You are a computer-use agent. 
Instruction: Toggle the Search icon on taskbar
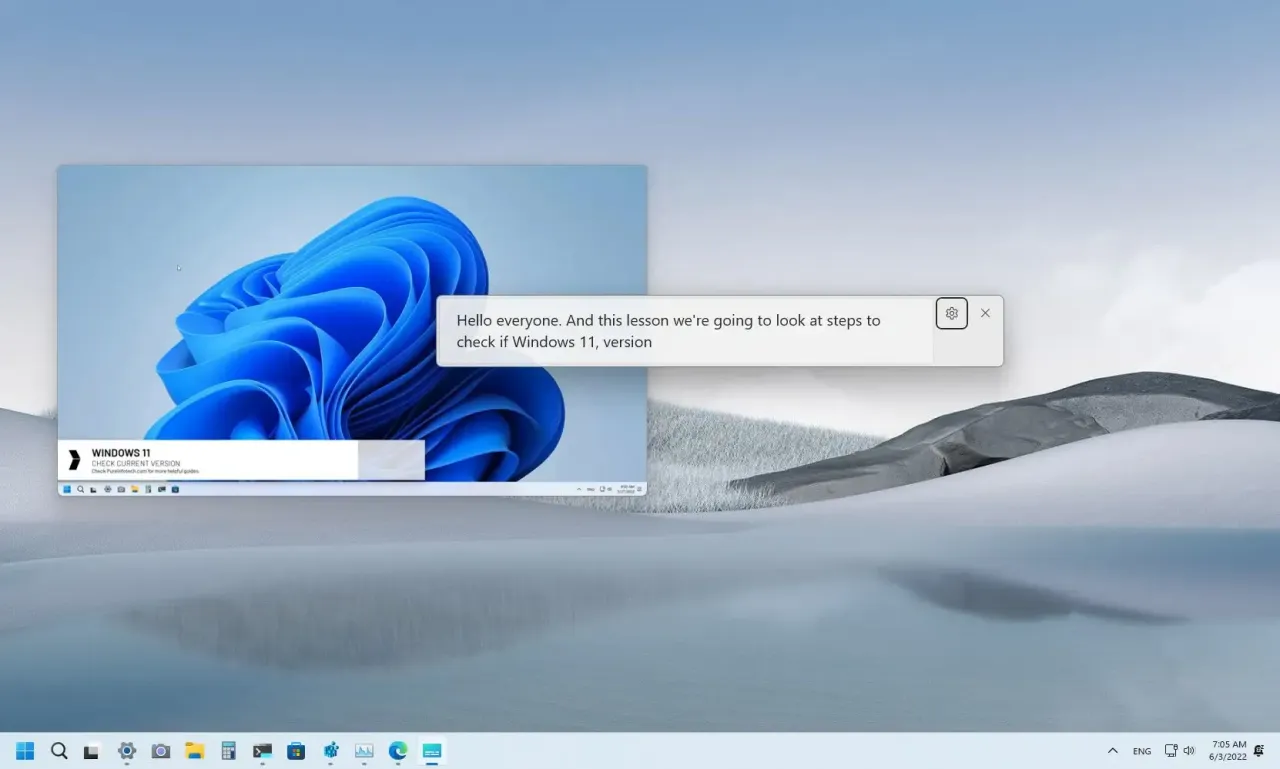click(59, 750)
